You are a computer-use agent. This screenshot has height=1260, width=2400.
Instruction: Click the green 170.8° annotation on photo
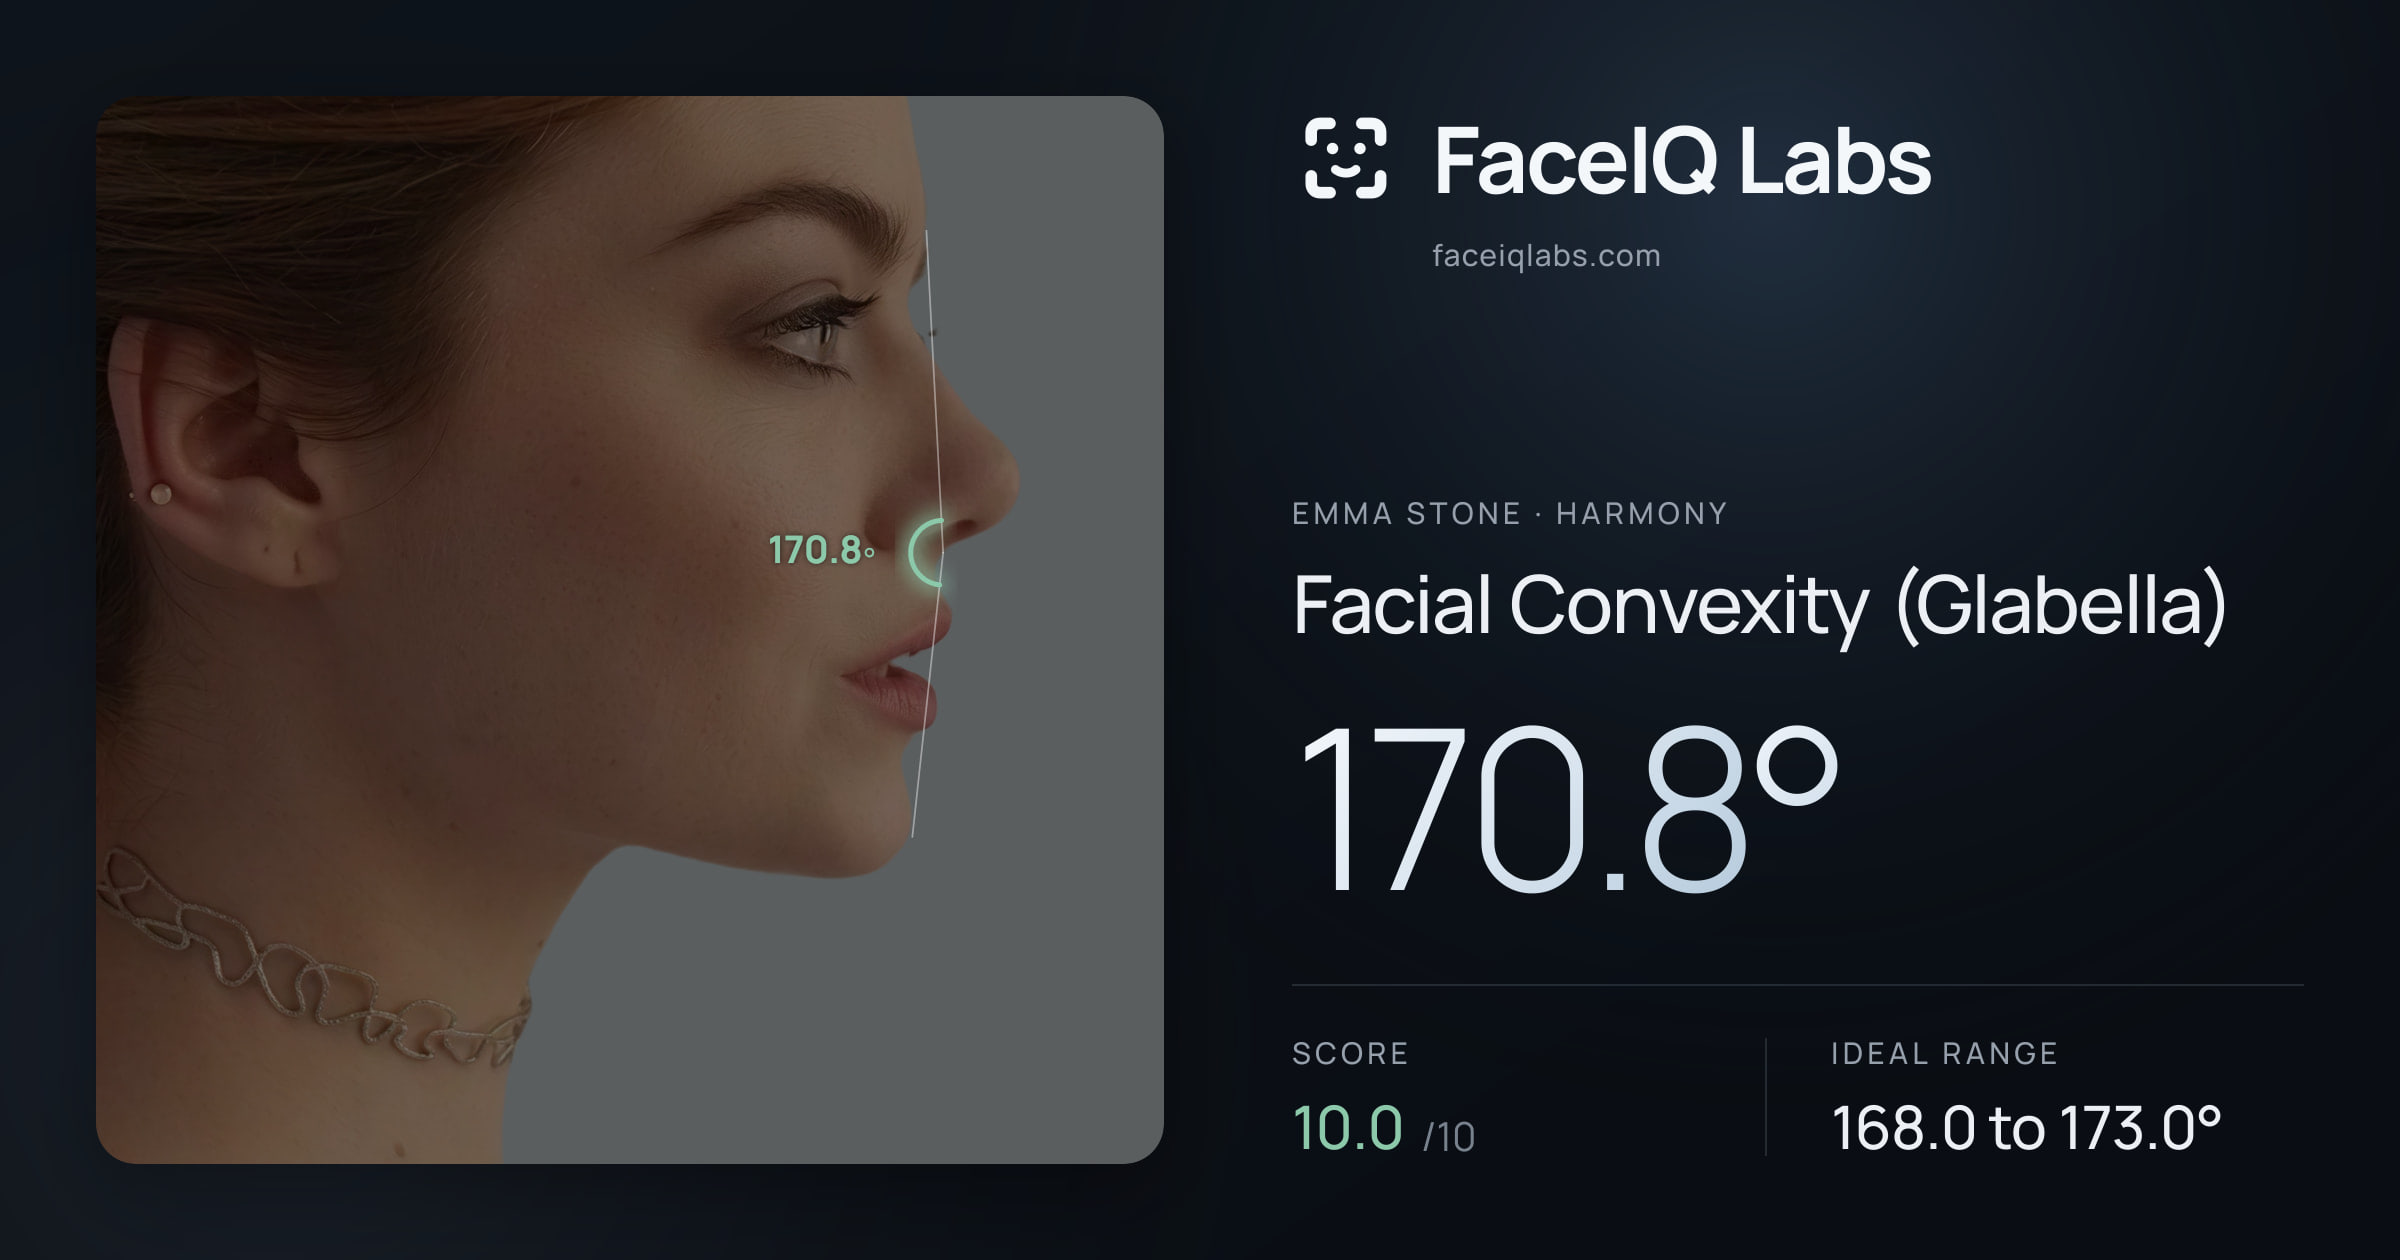821,550
